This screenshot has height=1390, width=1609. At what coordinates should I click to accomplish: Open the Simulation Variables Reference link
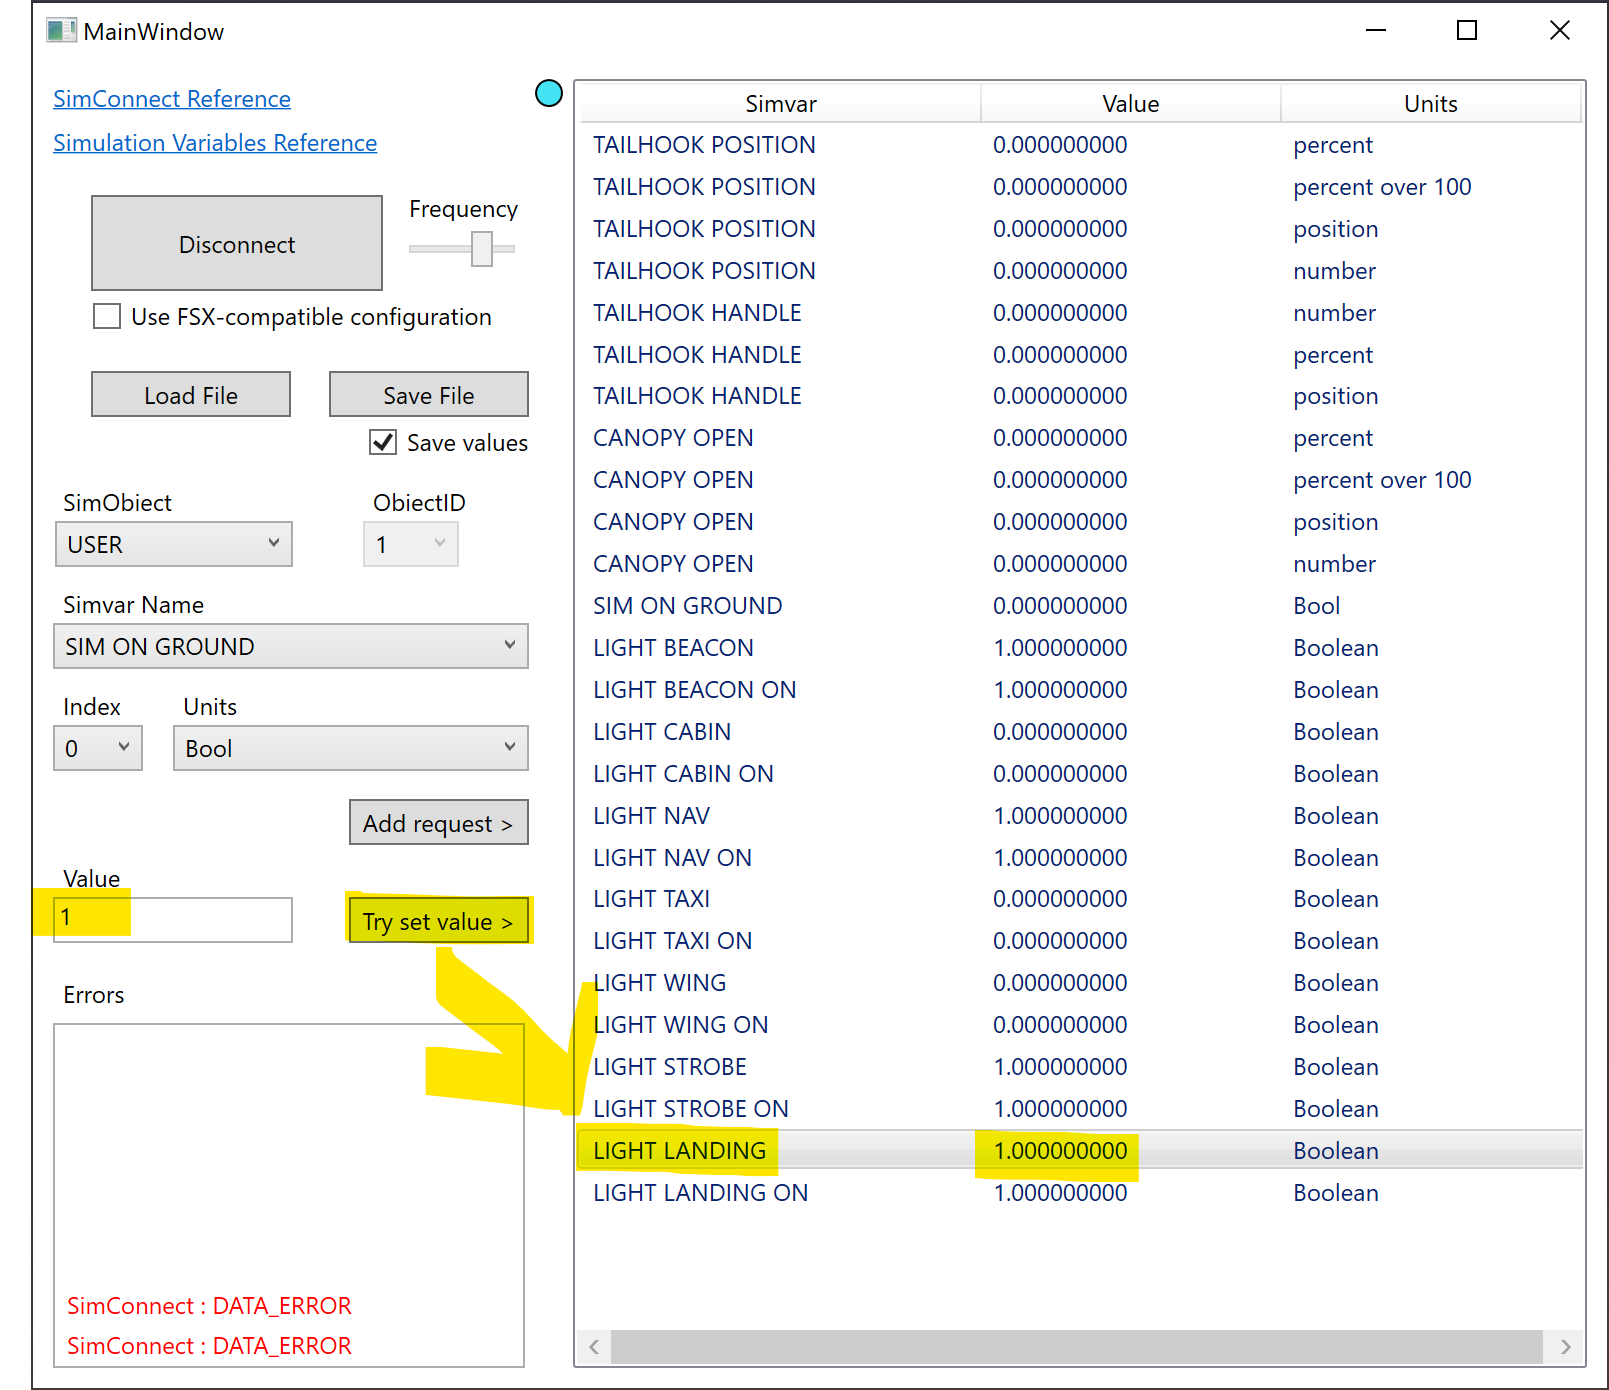coord(214,142)
